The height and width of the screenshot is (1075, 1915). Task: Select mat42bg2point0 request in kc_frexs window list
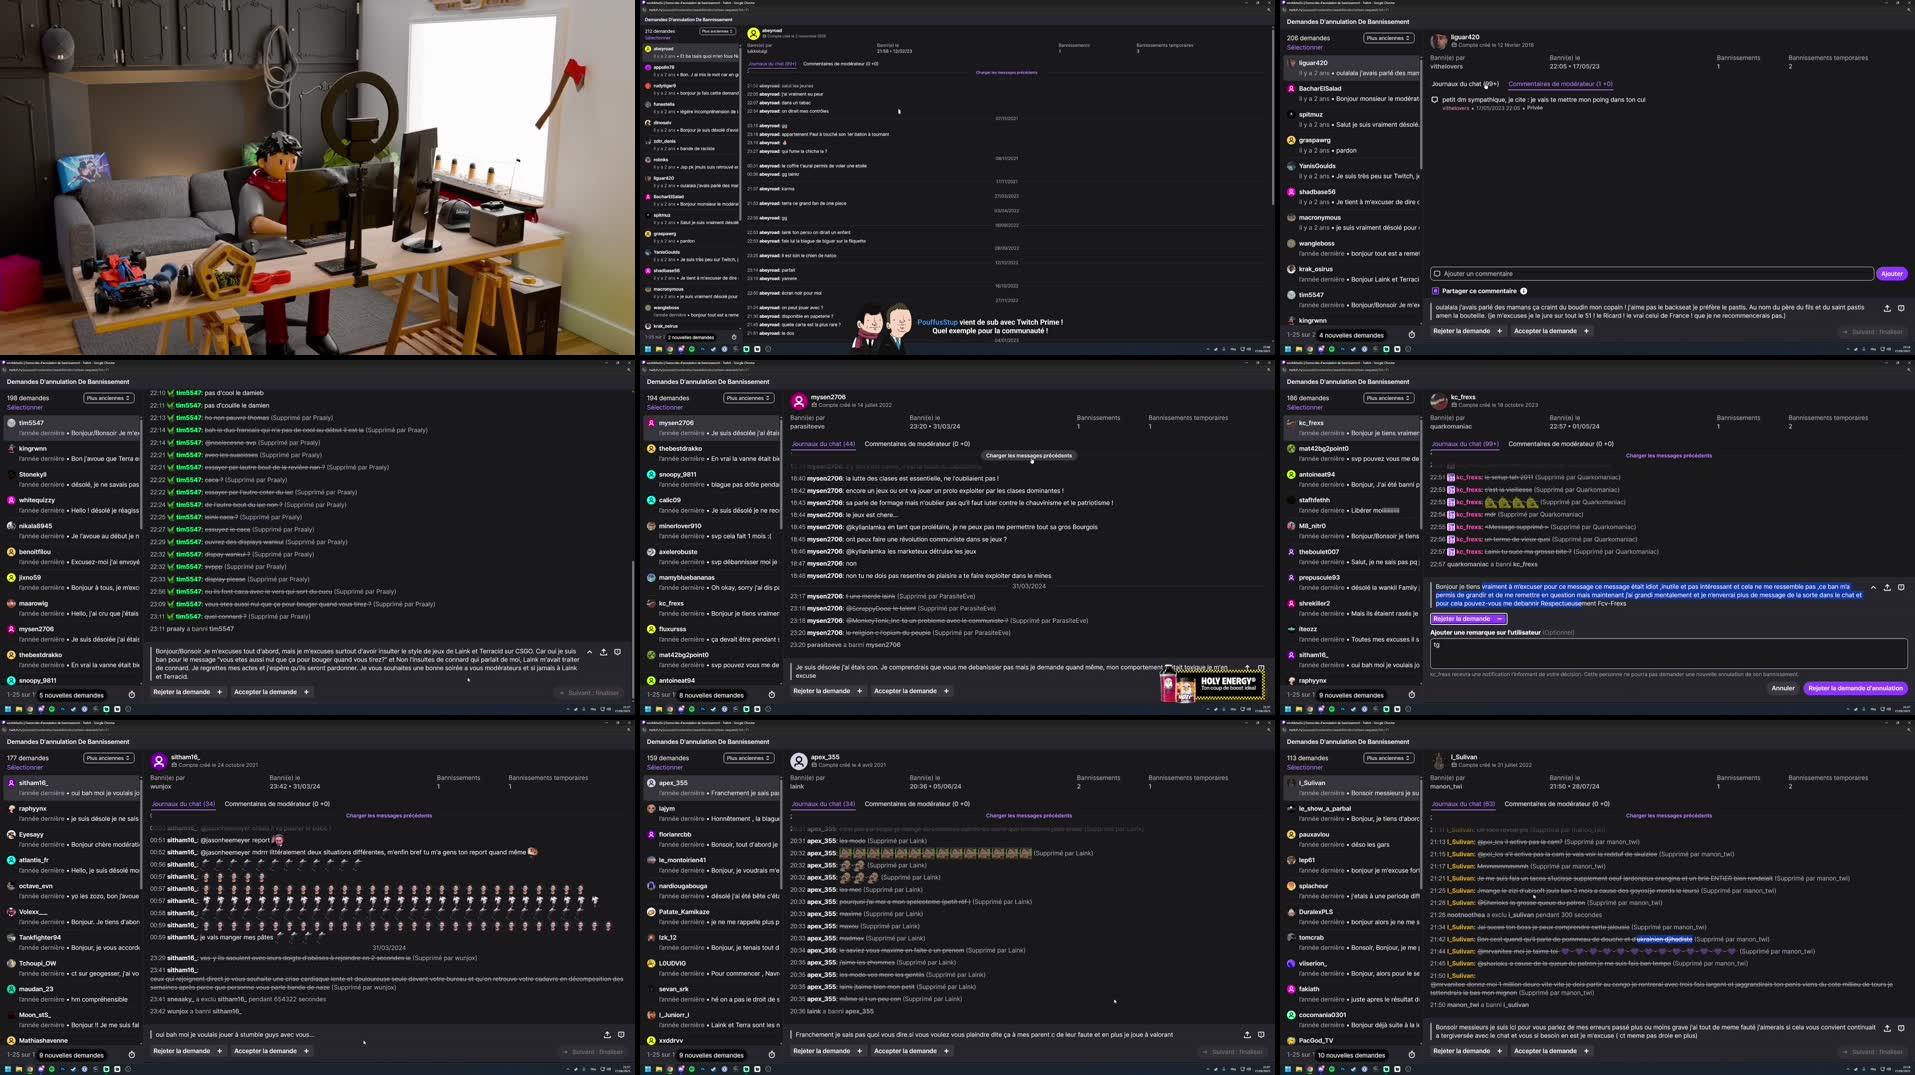pos(1351,453)
